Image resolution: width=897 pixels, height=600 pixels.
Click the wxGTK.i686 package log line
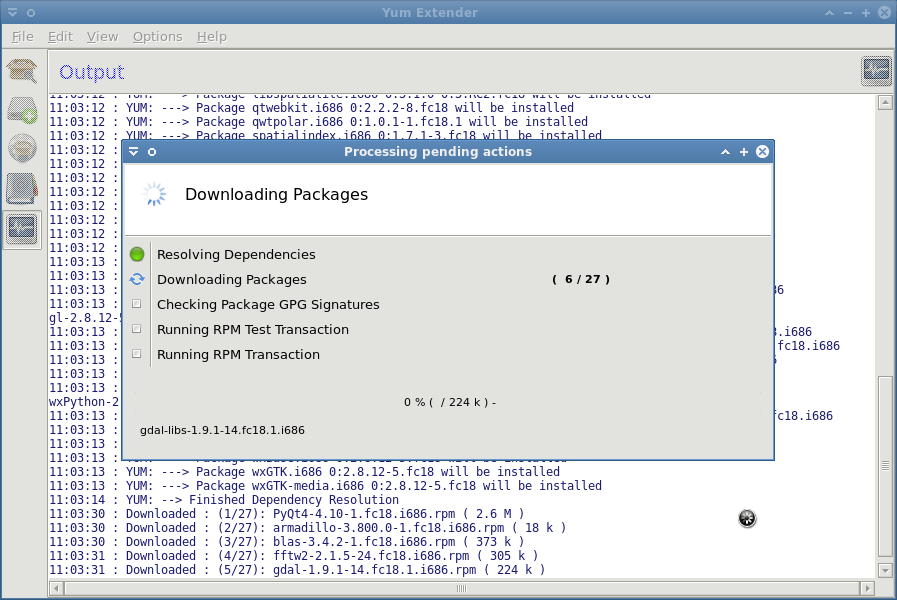coord(304,471)
